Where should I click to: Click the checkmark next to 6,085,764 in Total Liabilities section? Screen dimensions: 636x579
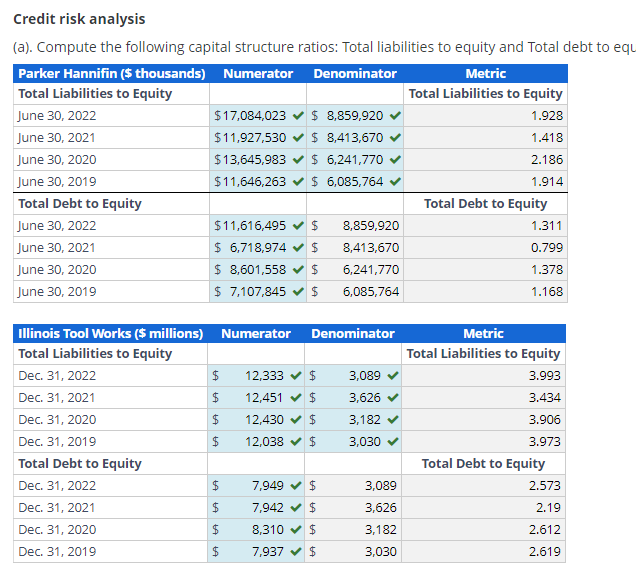(x=395, y=181)
